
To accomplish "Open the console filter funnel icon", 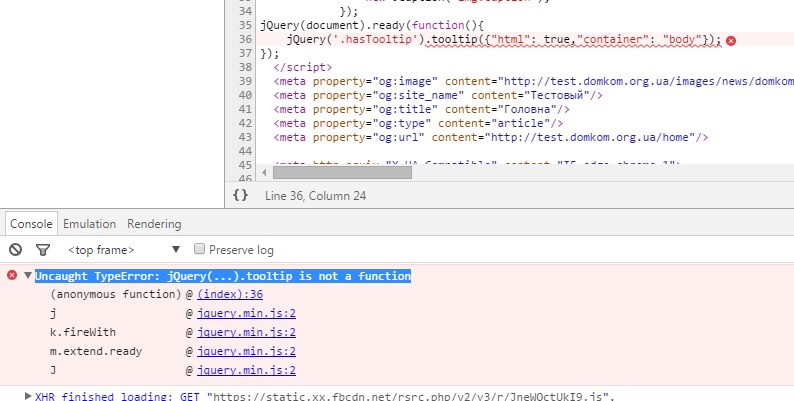I will pos(42,249).
